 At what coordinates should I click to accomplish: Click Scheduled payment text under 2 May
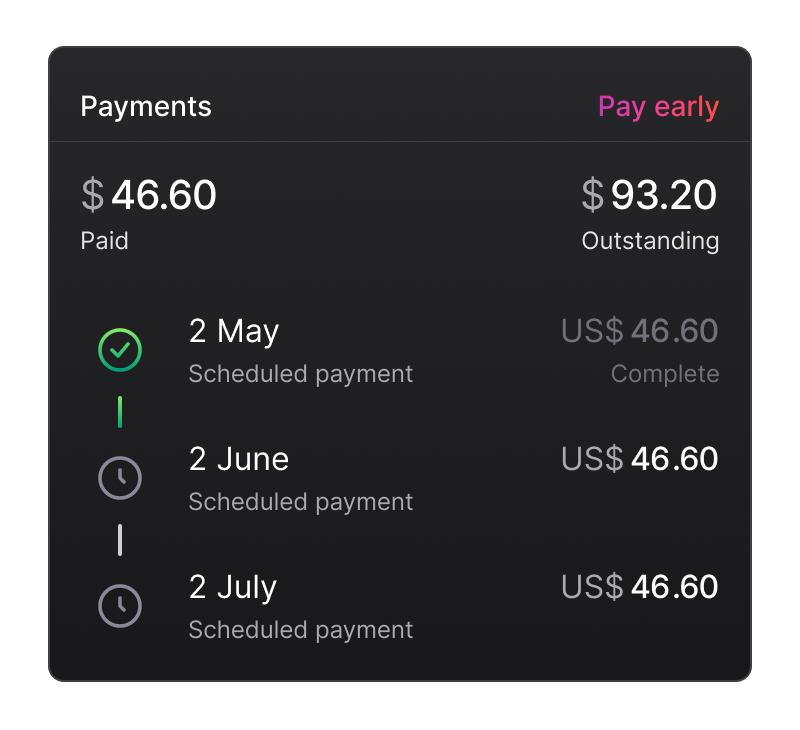coord(301,374)
